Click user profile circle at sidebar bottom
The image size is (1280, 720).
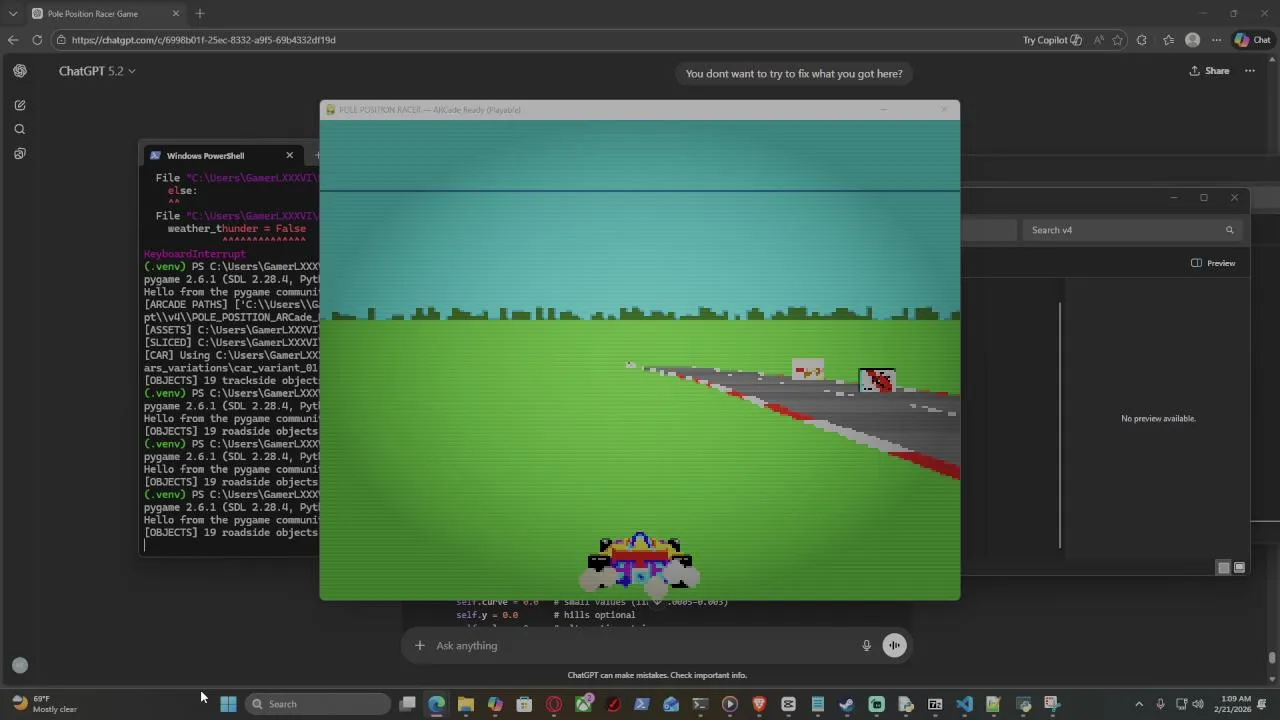point(20,665)
